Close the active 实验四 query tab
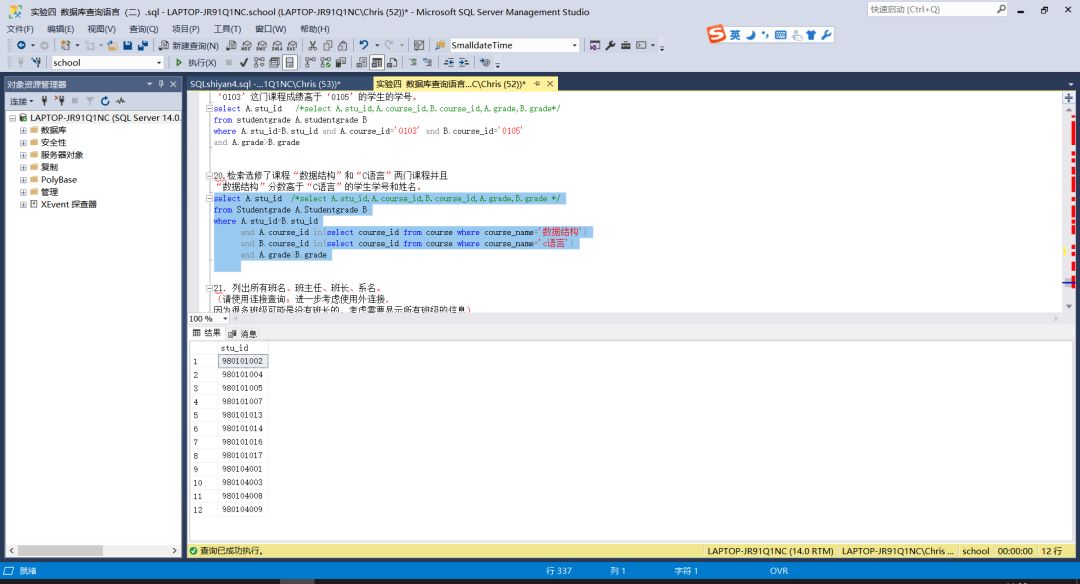 tap(550, 83)
